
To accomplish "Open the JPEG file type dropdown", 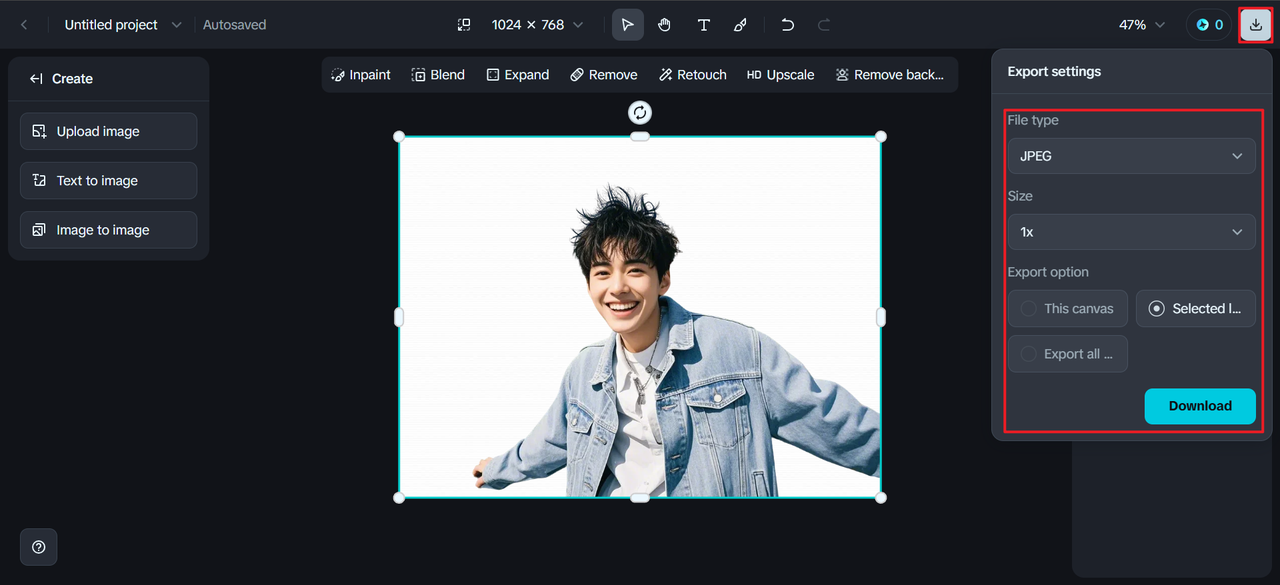I will [1131, 156].
